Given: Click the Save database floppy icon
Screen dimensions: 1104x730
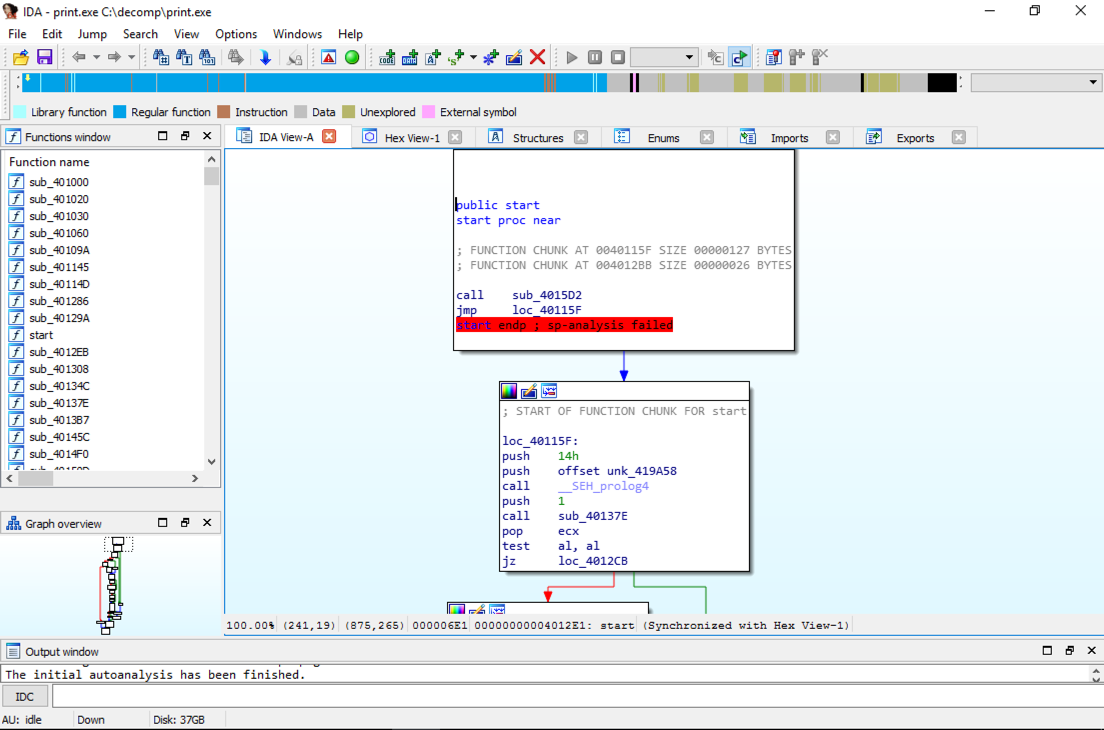Looking at the screenshot, I should click(x=44, y=58).
